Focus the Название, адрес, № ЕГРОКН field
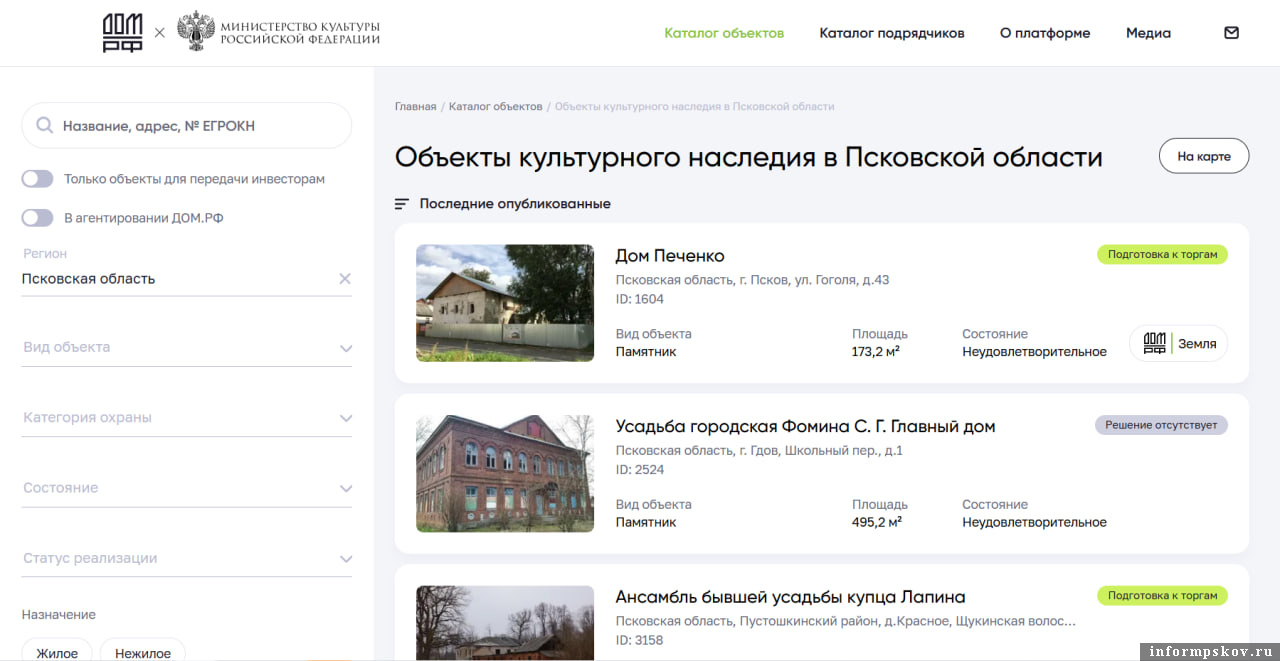1280x661 pixels. (x=187, y=126)
